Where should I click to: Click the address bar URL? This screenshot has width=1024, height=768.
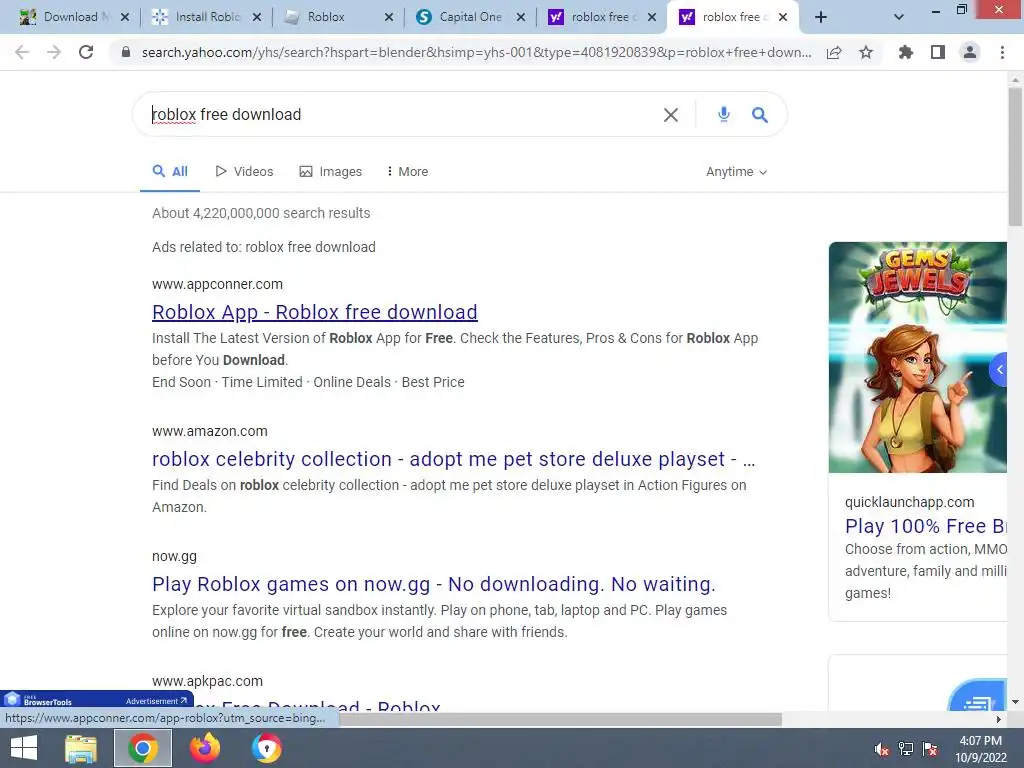pyautogui.click(x=476, y=52)
